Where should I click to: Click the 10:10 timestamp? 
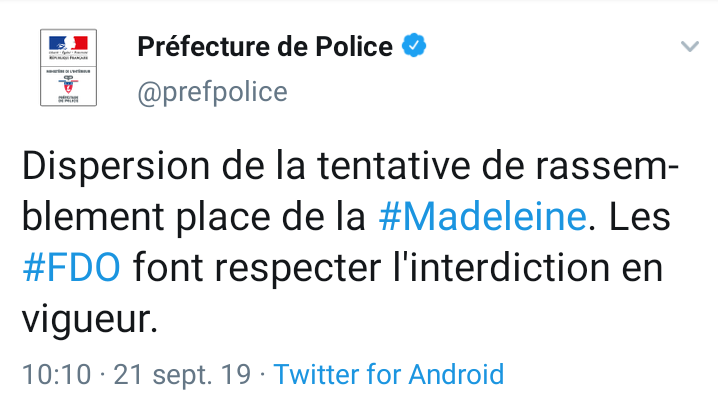pos(57,374)
